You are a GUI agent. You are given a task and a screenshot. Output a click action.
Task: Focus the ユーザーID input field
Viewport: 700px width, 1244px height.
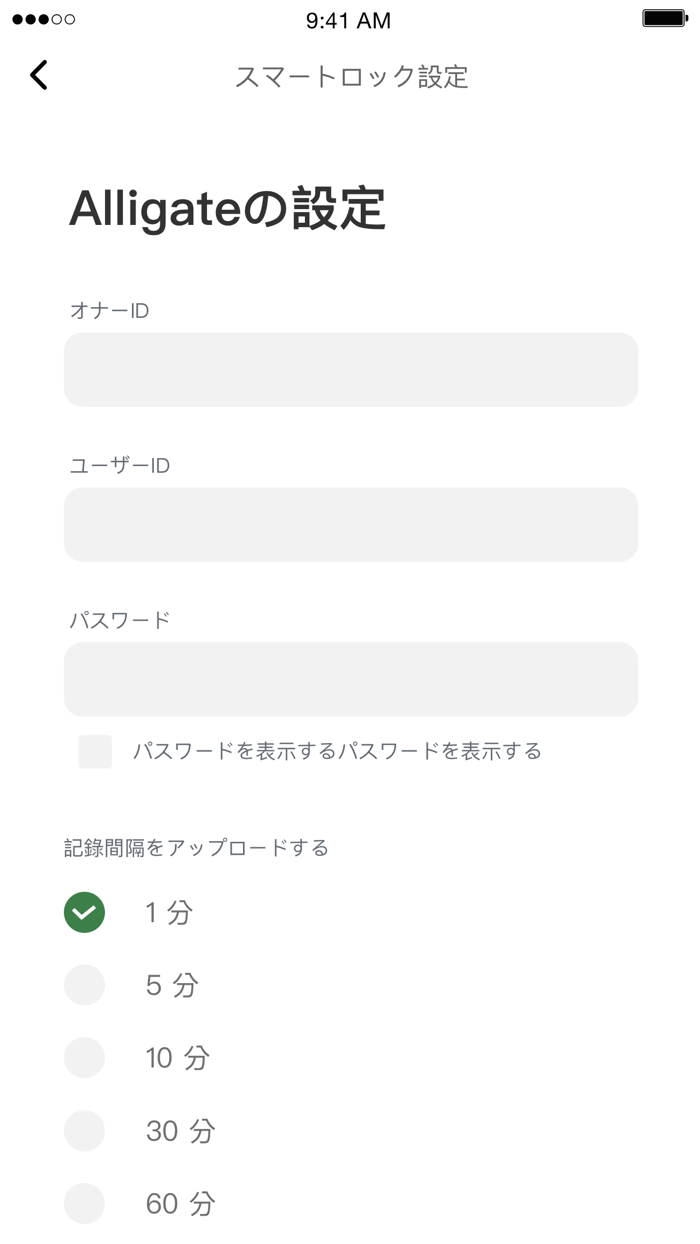351,524
